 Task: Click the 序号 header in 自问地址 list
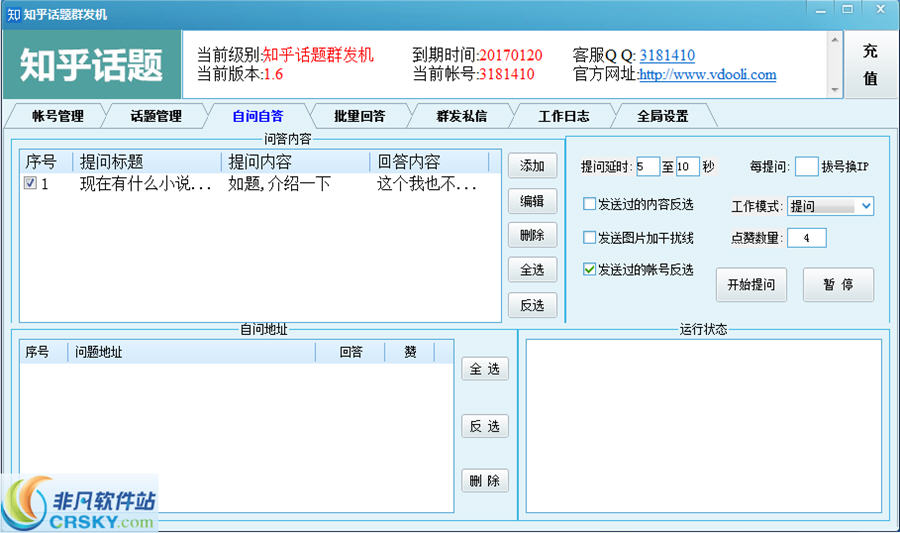(x=44, y=352)
